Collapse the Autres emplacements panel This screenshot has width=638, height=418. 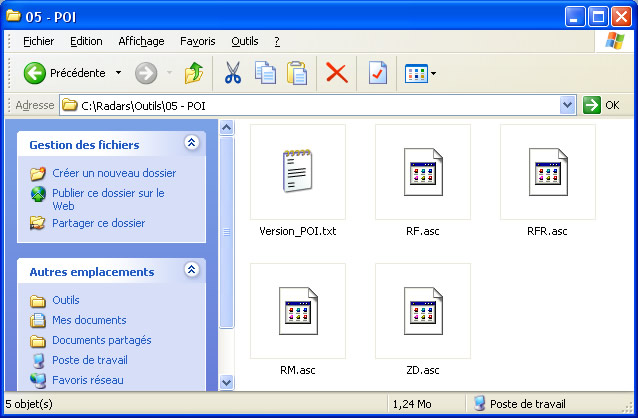191,269
